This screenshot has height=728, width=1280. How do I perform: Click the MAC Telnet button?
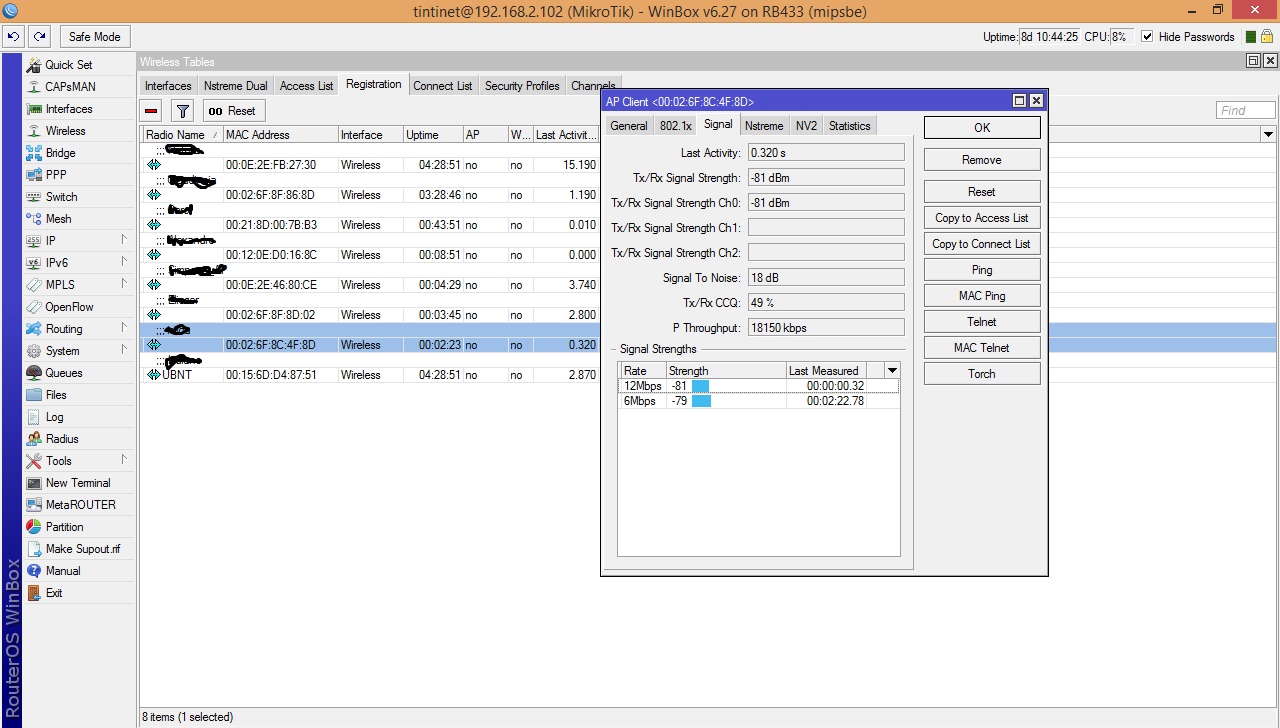(982, 348)
